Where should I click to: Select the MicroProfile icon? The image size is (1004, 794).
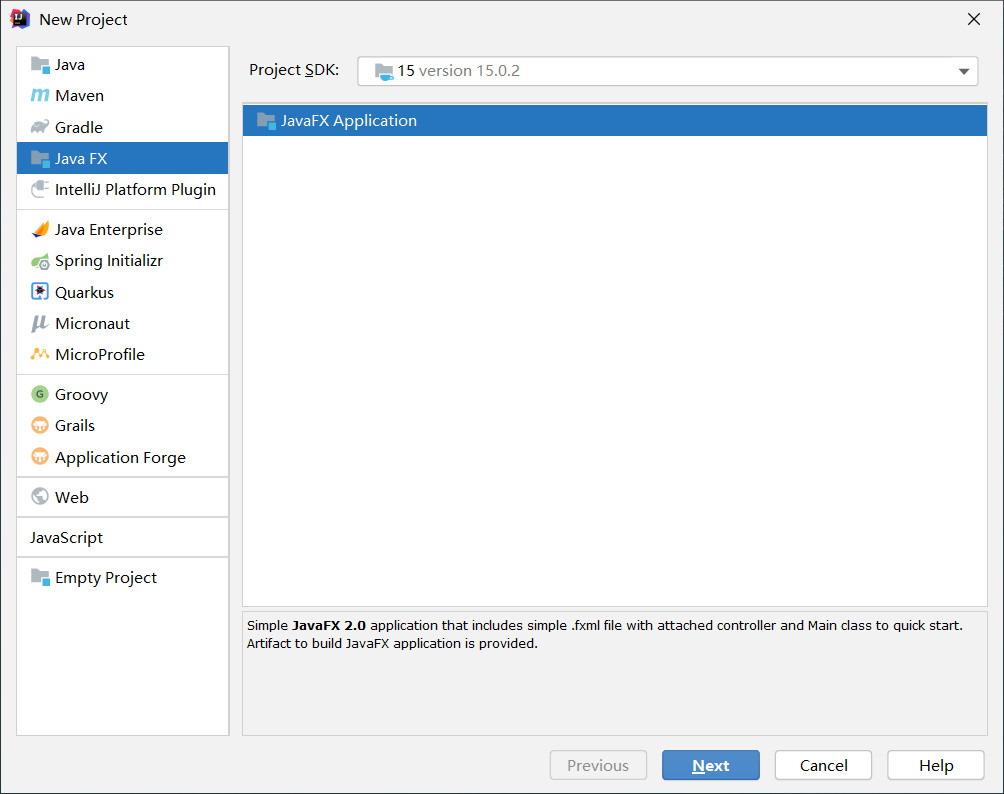click(x=40, y=354)
